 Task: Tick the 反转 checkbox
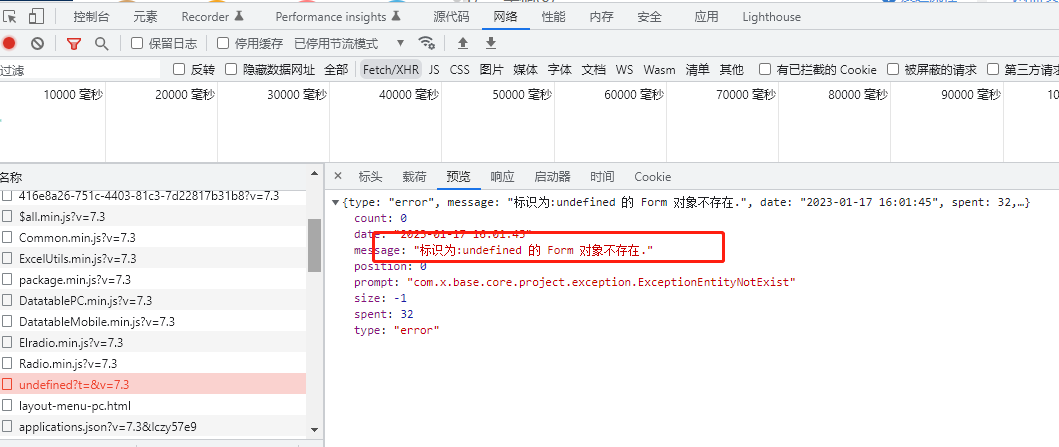179,69
